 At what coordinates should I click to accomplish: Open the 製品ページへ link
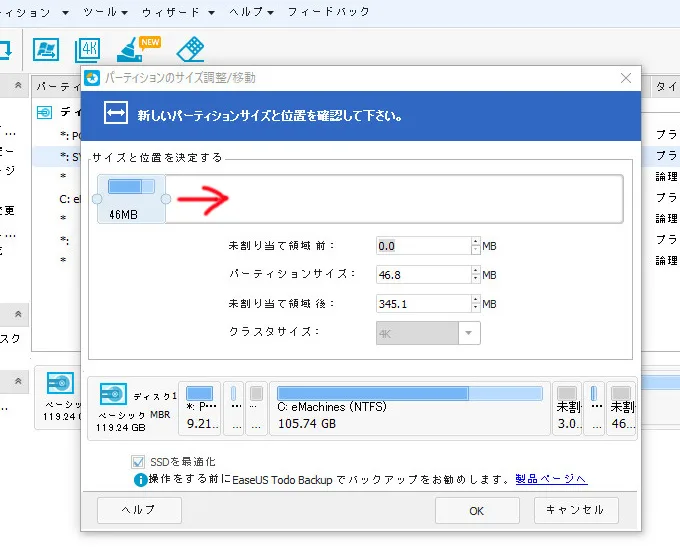coord(551,479)
